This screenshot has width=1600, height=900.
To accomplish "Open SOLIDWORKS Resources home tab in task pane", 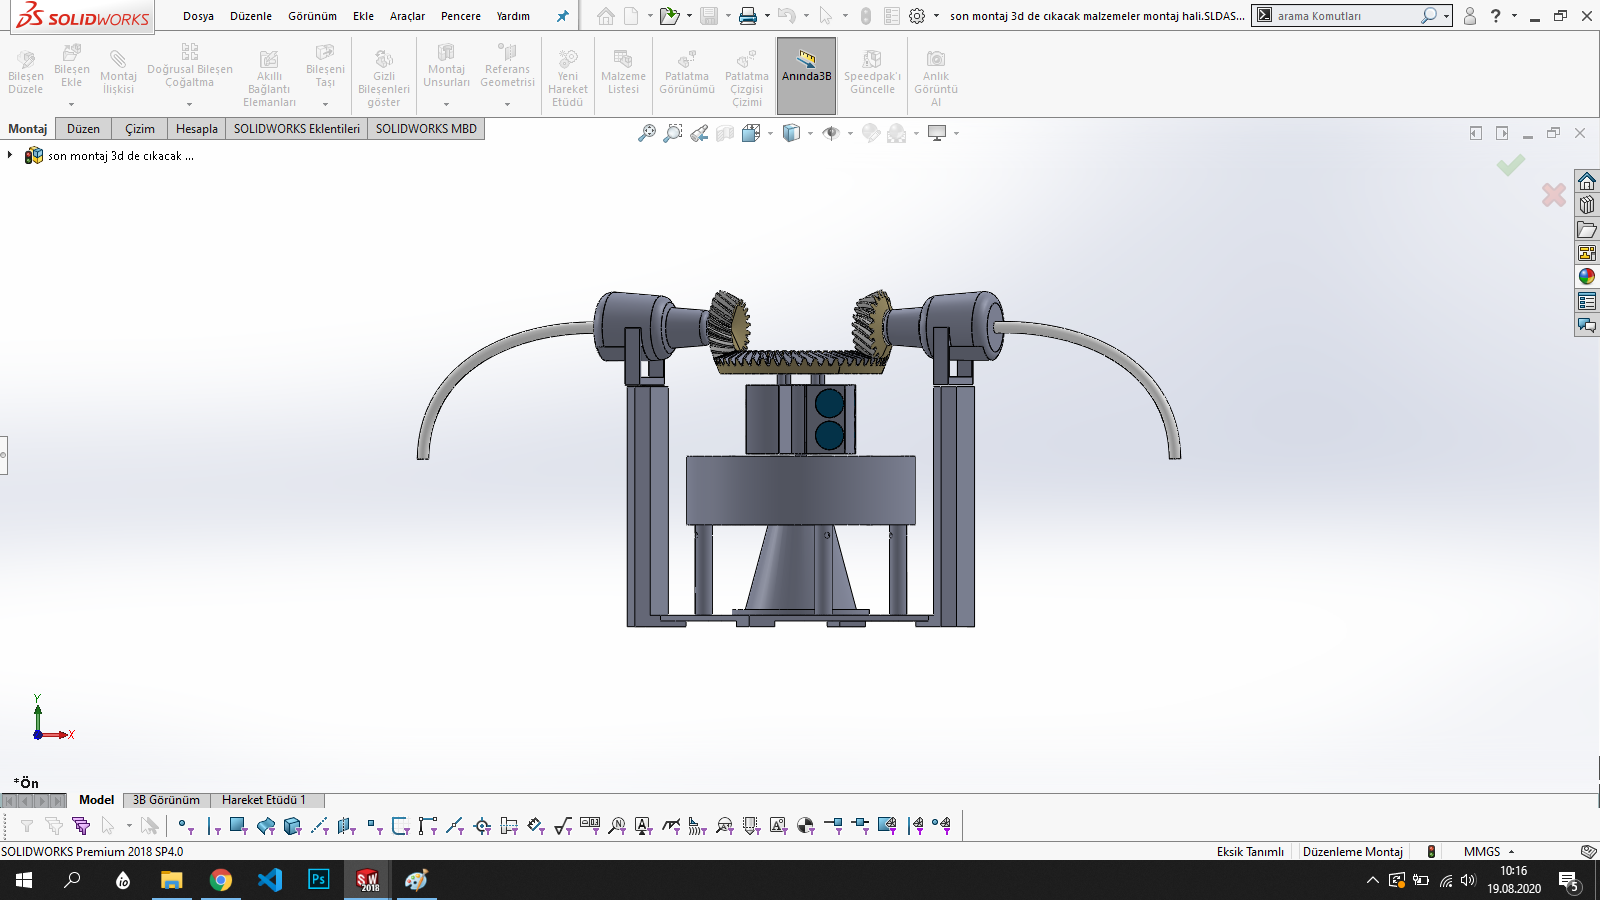I will pos(1587,181).
